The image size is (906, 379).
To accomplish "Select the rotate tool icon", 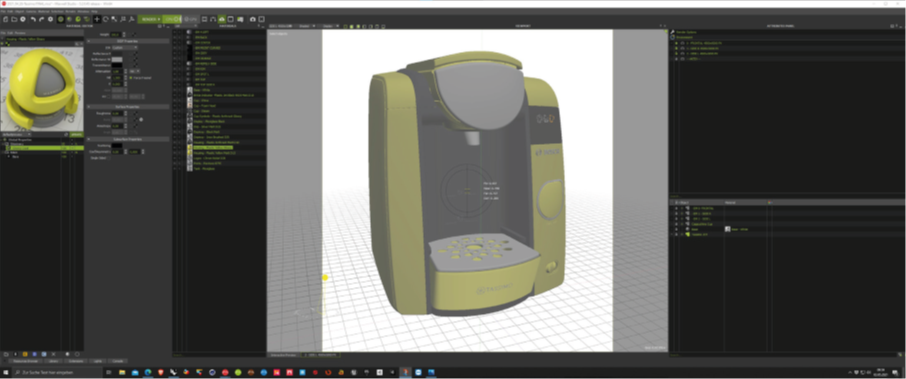I will tap(106, 19).
